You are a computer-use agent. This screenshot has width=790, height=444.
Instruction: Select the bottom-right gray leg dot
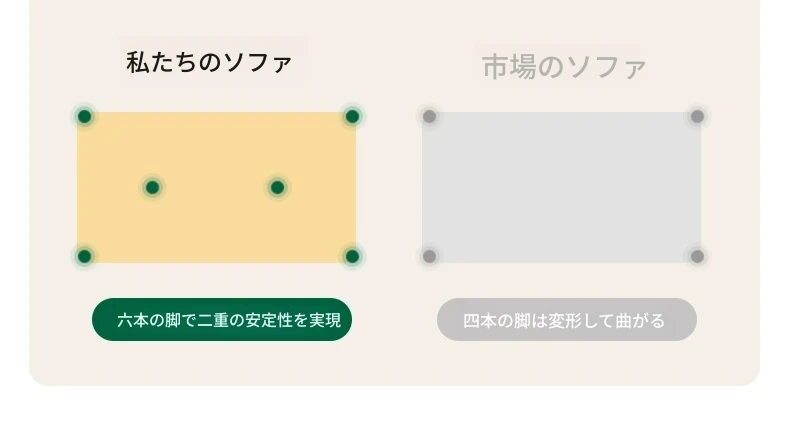(x=697, y=256)
